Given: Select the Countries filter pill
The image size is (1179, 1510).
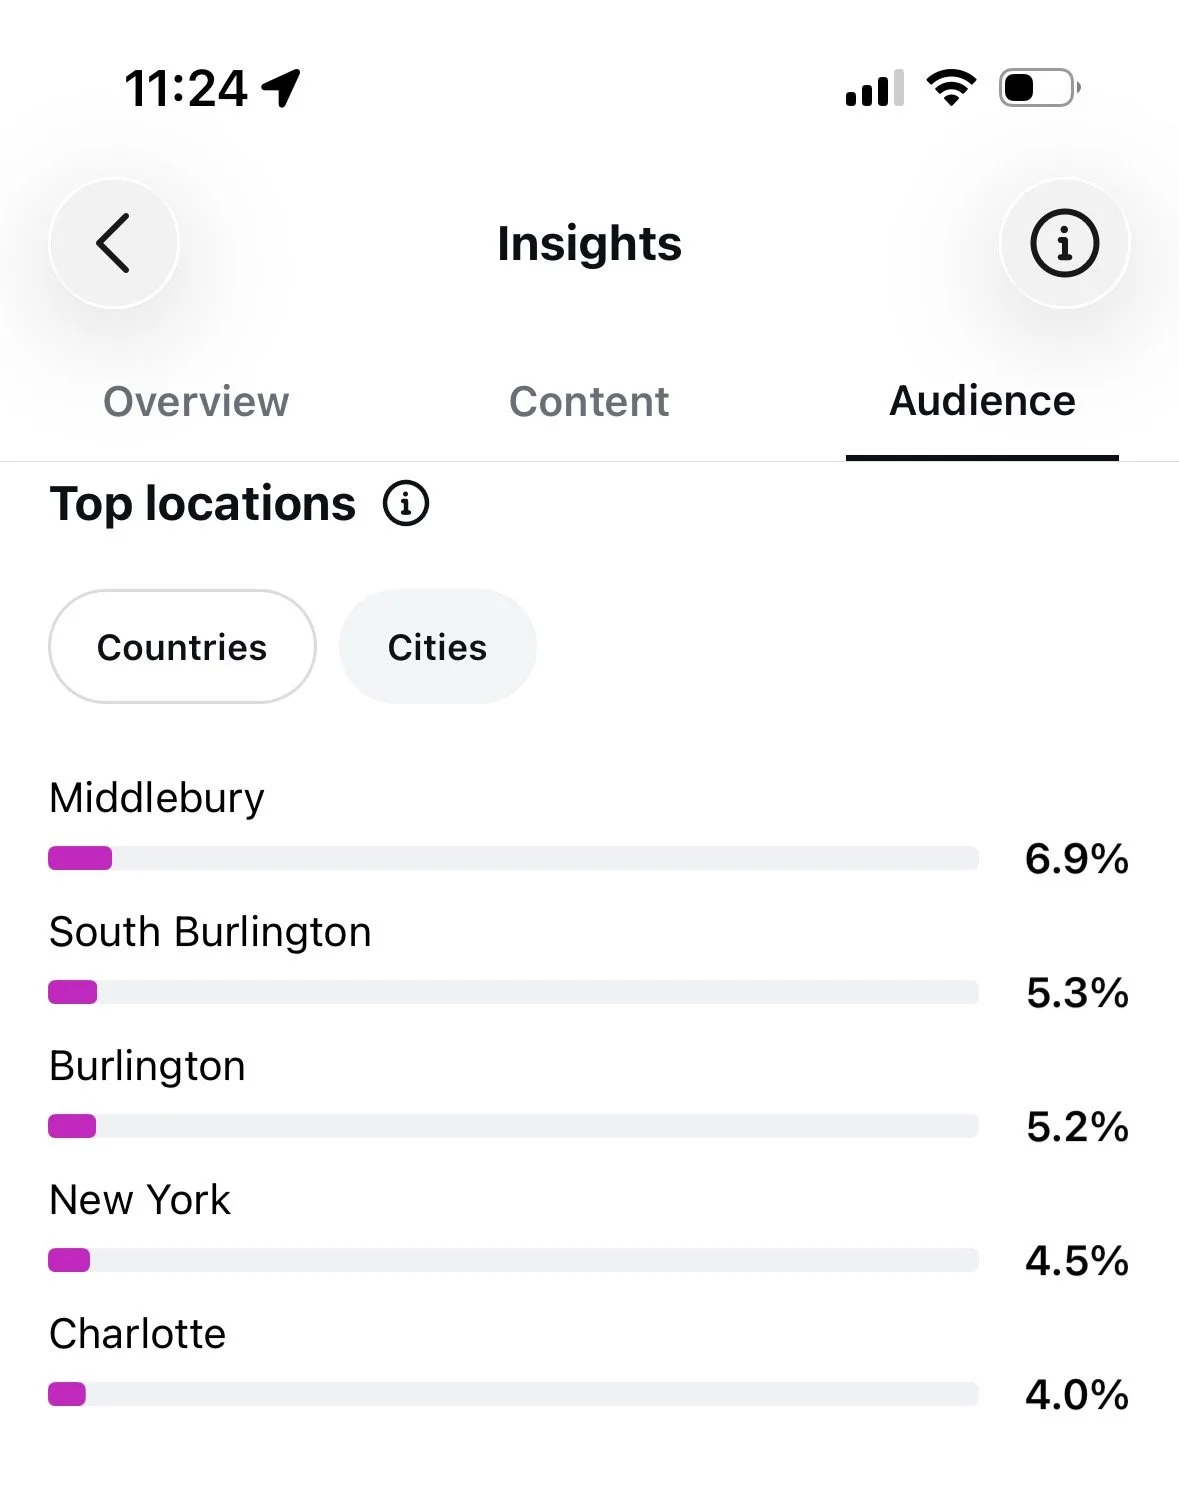Looking at the screenshot, I should pyautogui.click(x=182, y=646).
